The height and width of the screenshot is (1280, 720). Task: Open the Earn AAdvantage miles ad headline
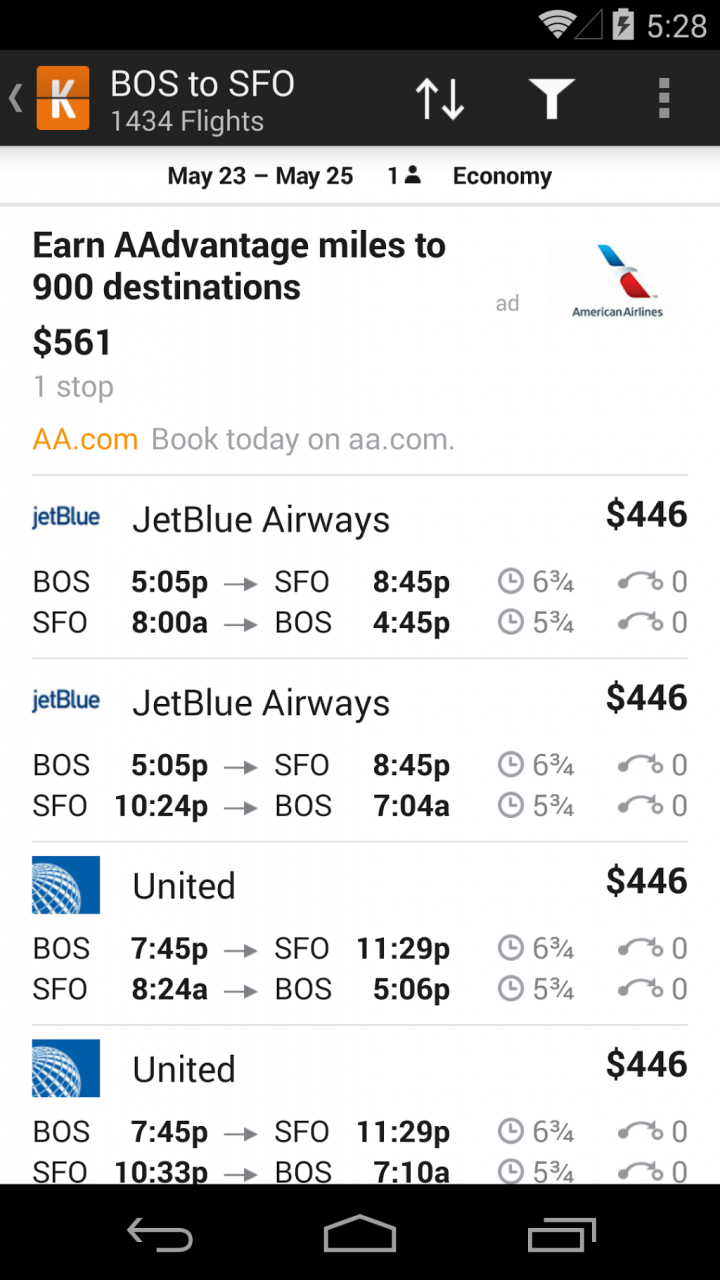pos(239,266)
